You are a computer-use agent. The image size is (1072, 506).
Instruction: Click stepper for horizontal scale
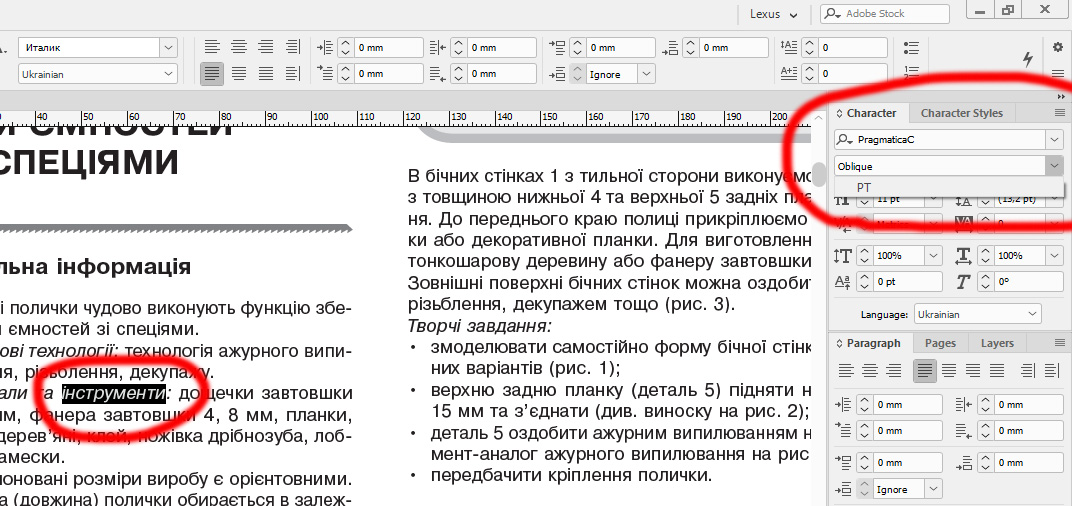pos(985,255)
